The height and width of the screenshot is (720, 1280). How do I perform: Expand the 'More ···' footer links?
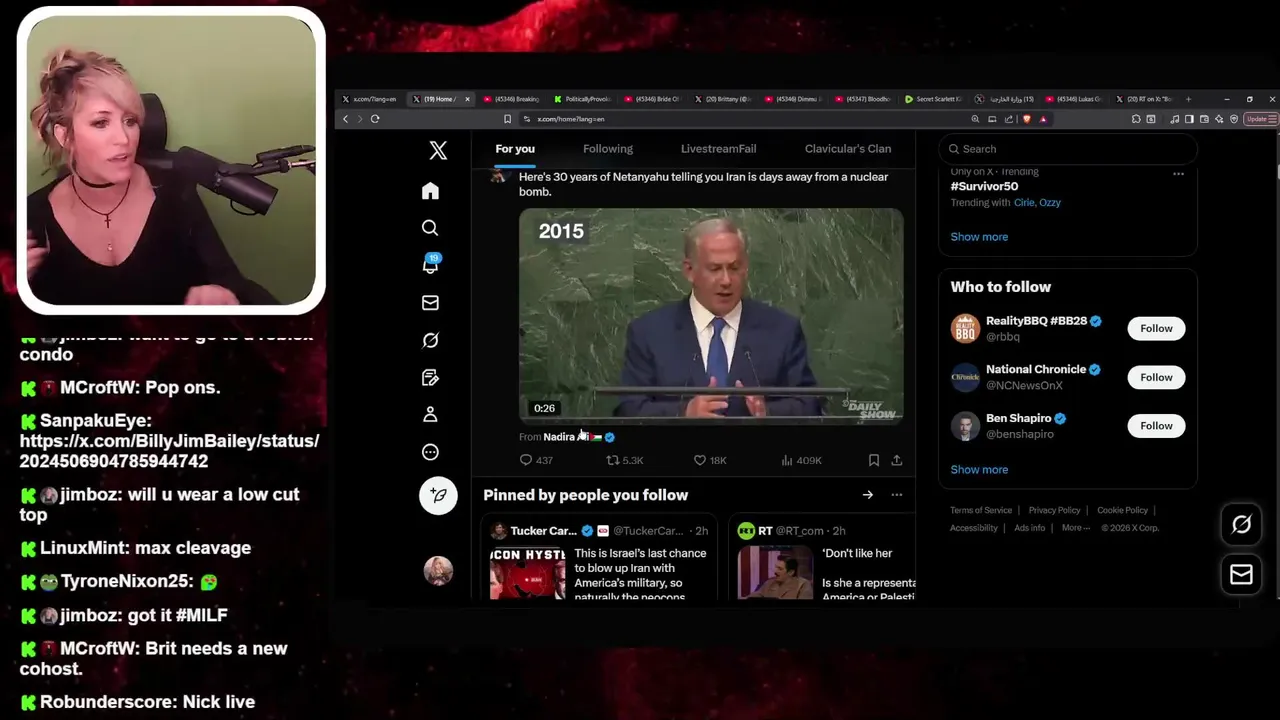tap(1076, 528)
